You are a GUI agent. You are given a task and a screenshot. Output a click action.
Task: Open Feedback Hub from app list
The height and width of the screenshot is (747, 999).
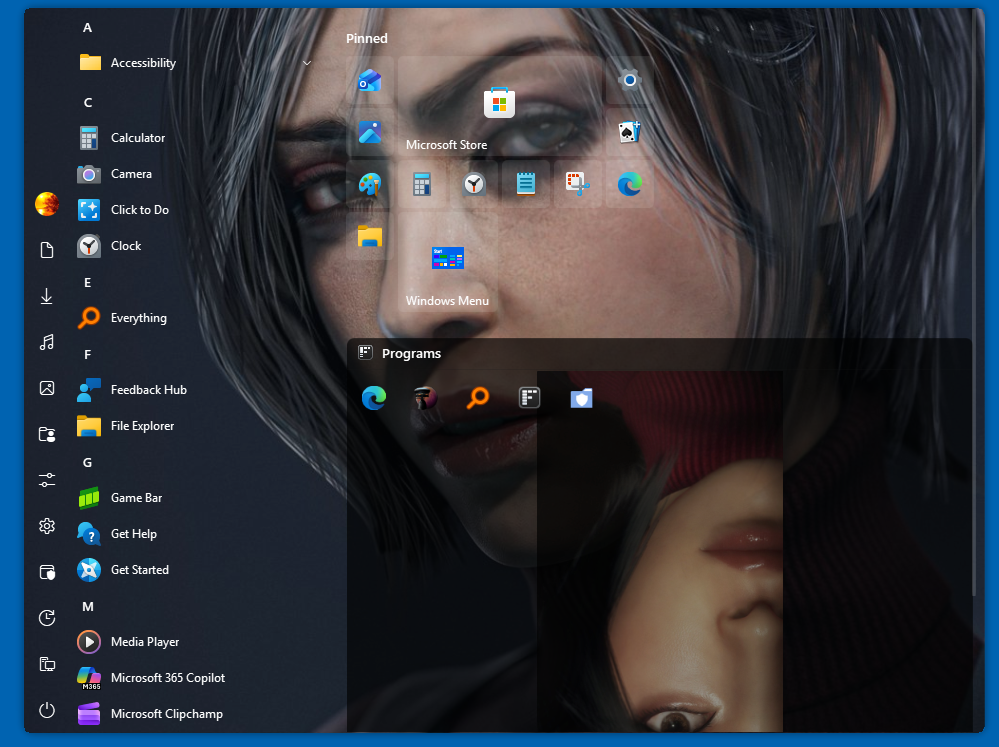point(195,389)
